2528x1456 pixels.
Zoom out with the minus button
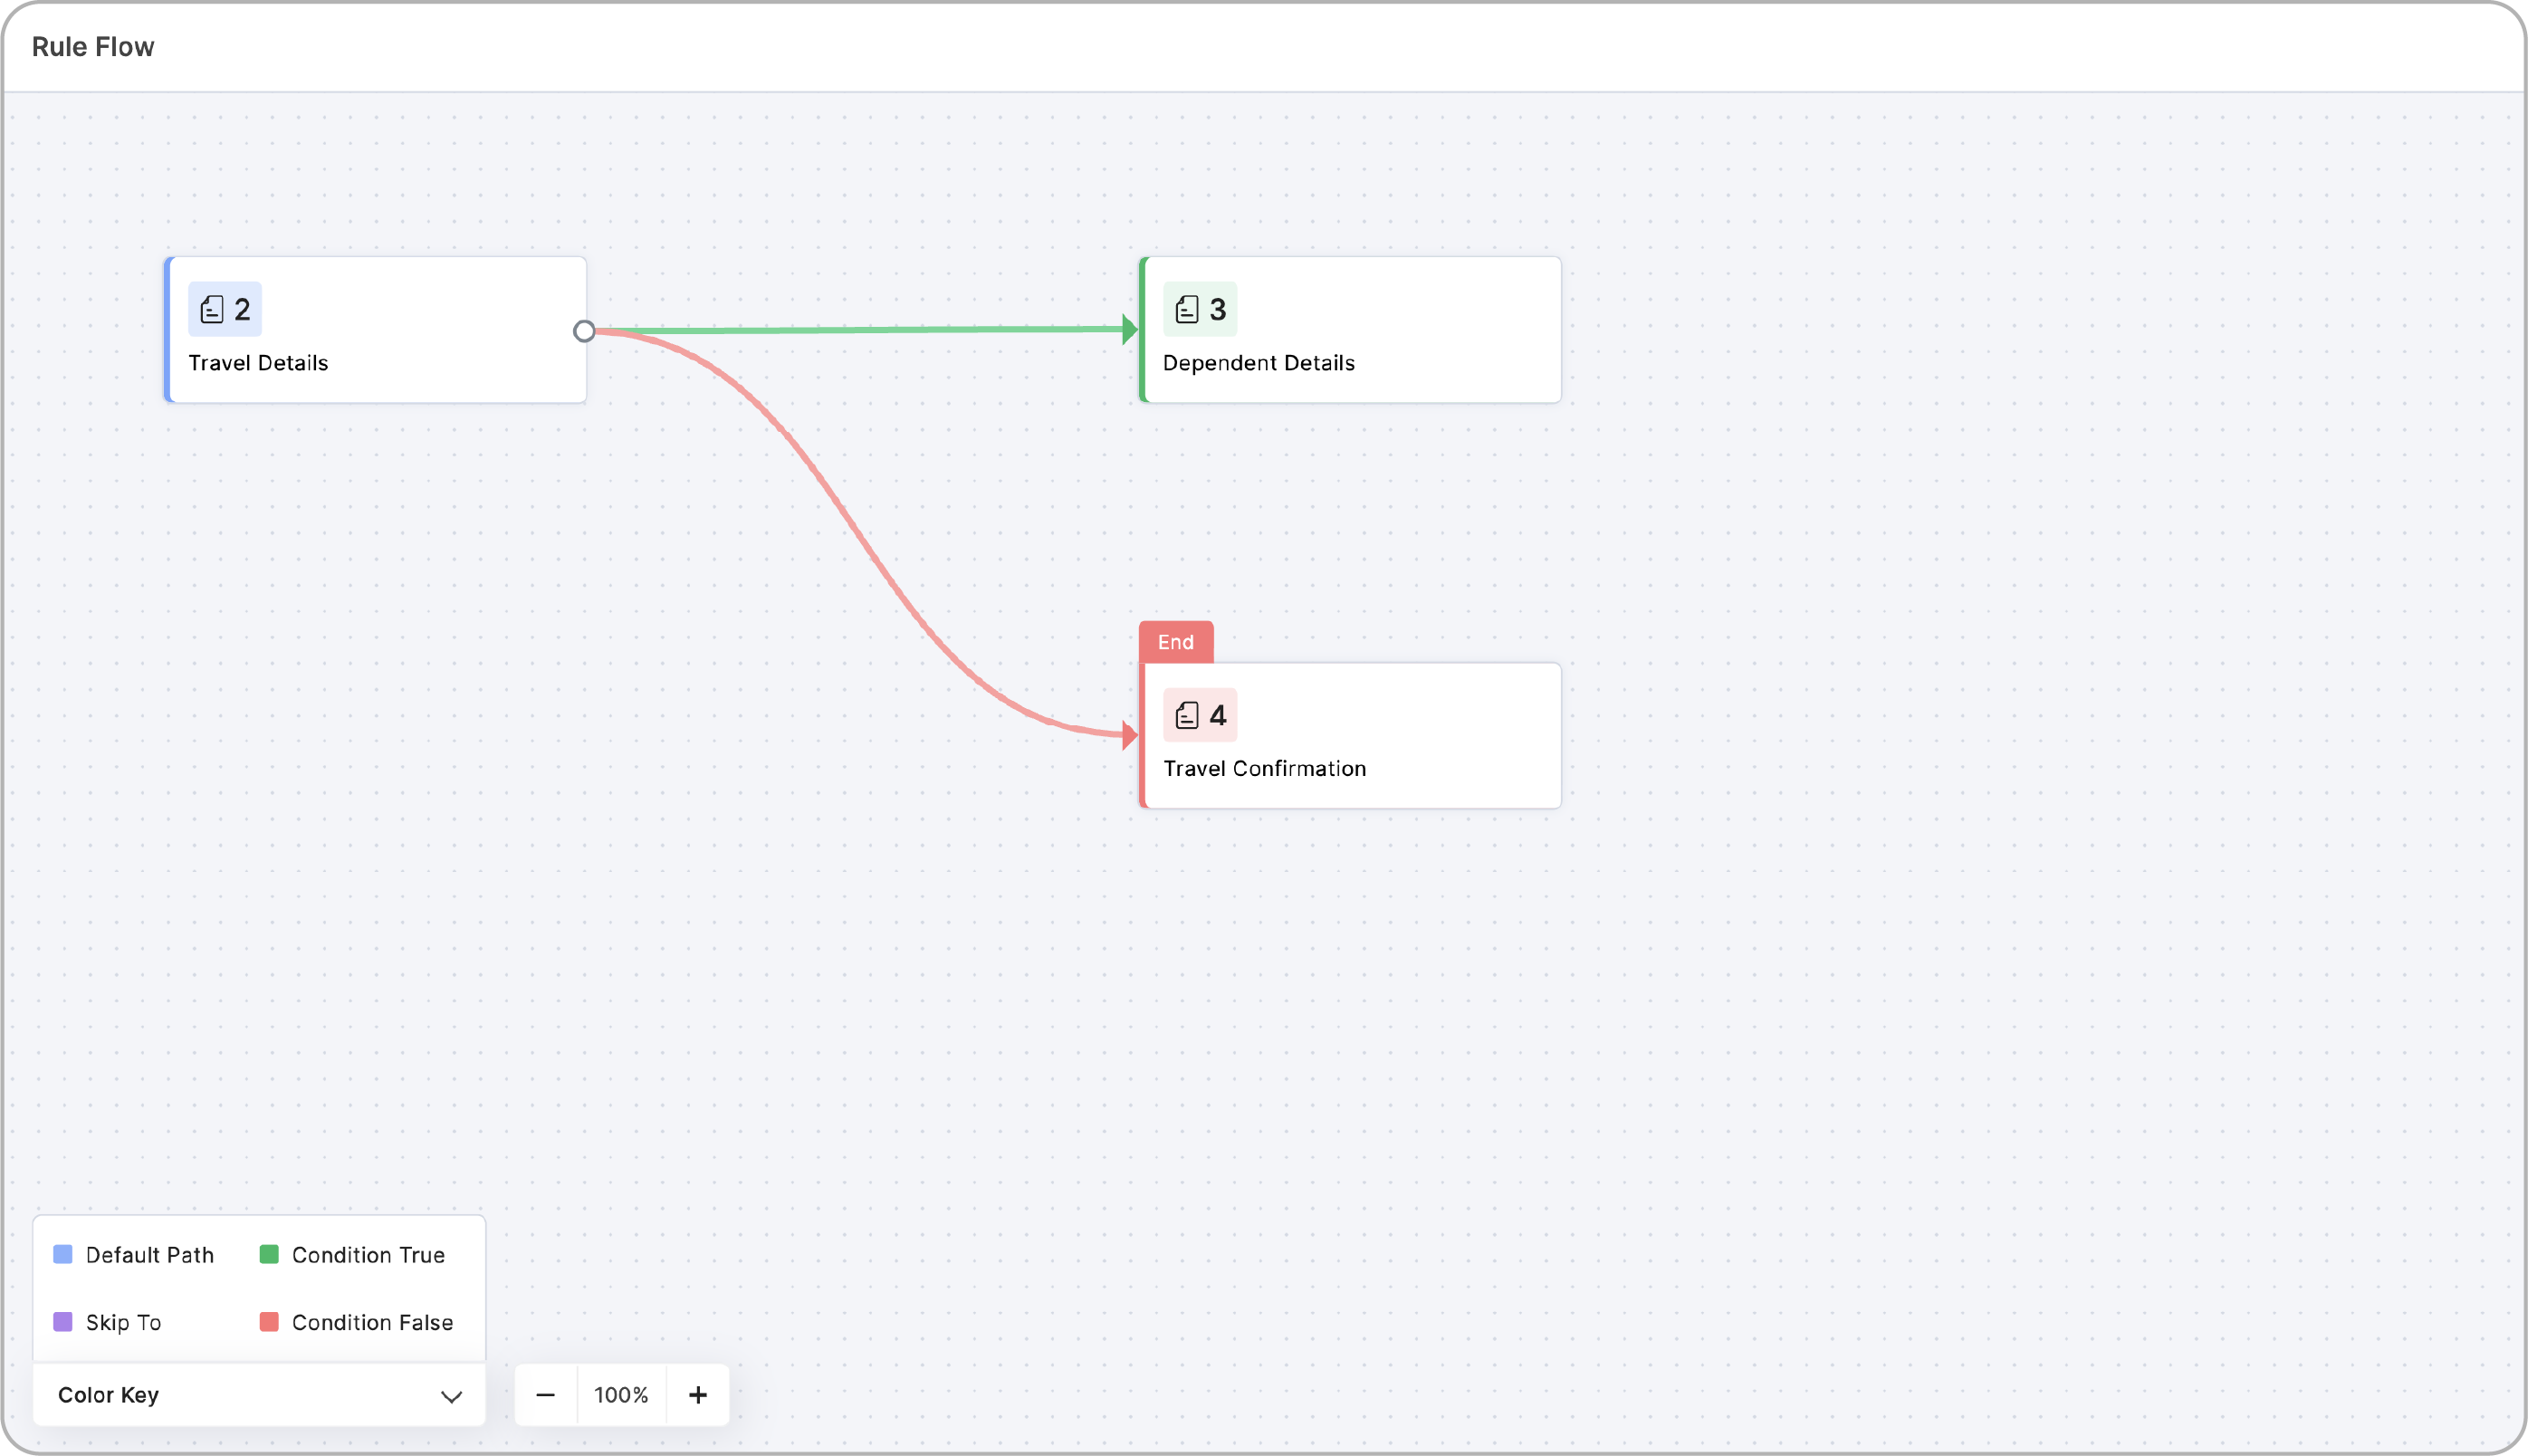coord(546,1395)
